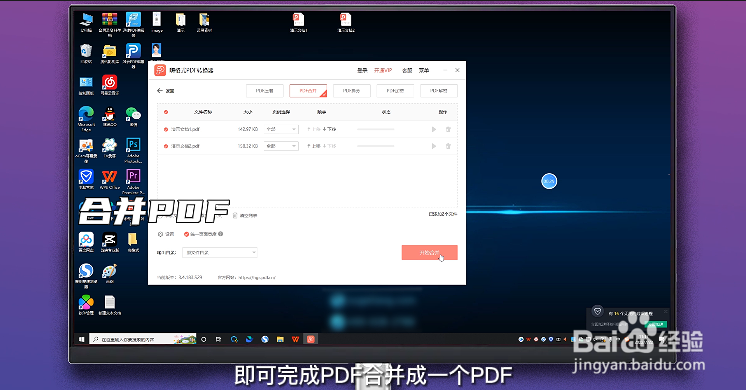Open the gear settings option in converter
This screenshot has height=390, width=746.
pos(160,234)
